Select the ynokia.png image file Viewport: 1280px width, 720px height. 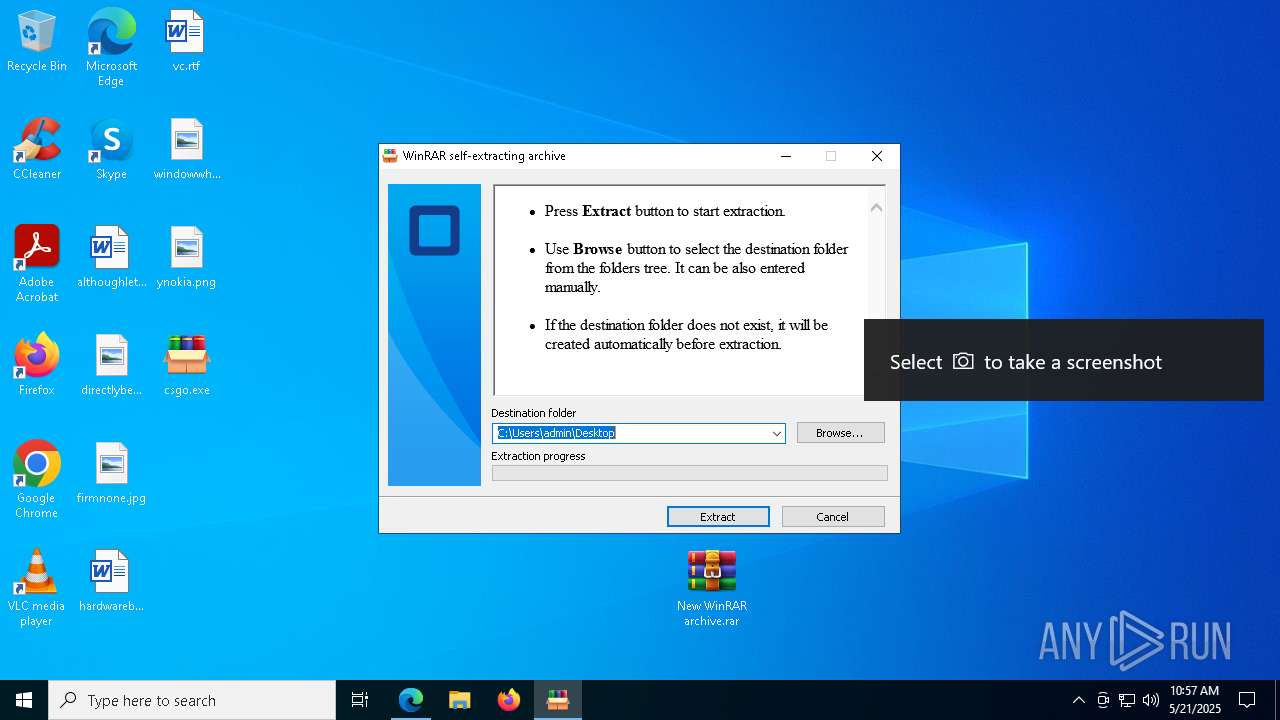(187, 257)
